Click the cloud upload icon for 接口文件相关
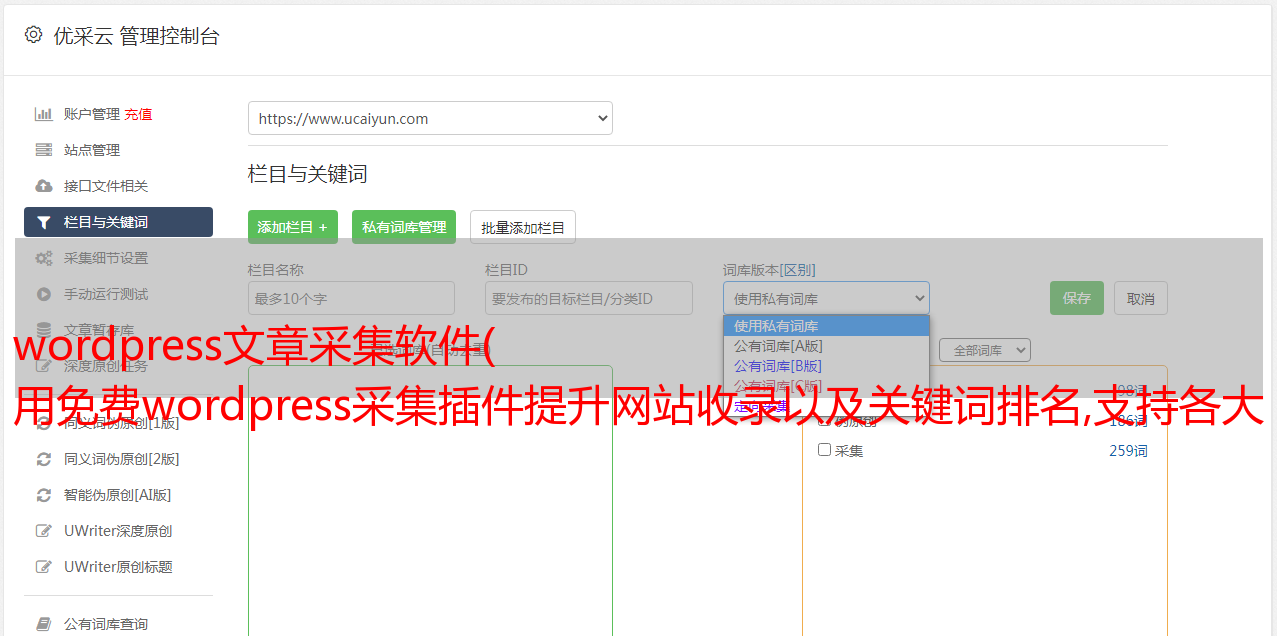The image size is (1277, 636). click(x=44, y=186)
